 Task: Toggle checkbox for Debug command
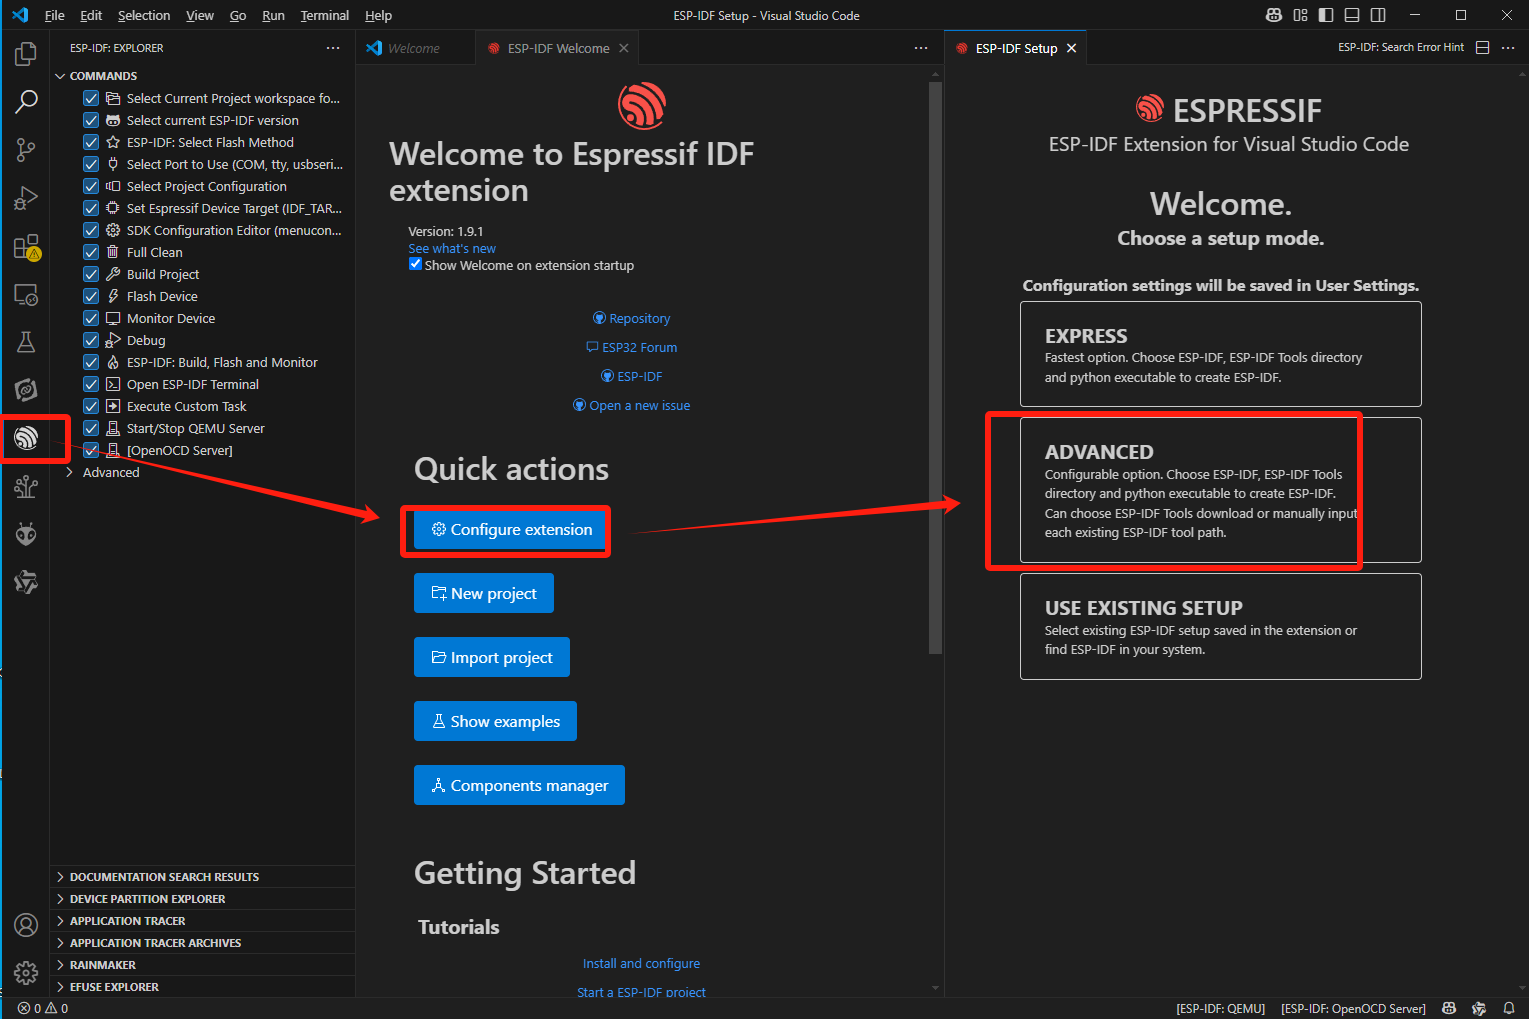[x=91, y=340]
